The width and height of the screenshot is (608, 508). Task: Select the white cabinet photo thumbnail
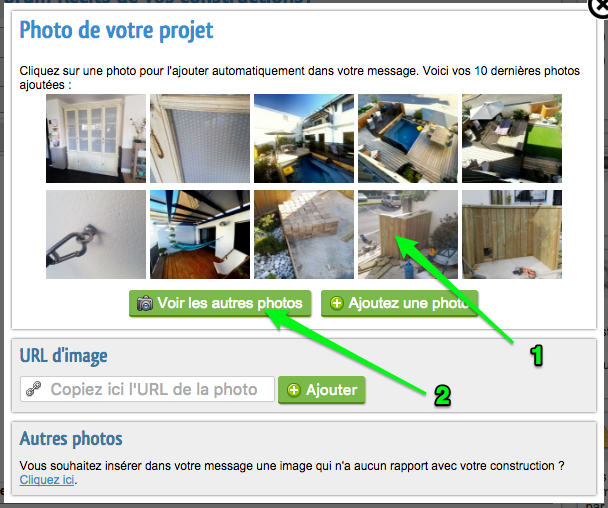pos(96,138)
